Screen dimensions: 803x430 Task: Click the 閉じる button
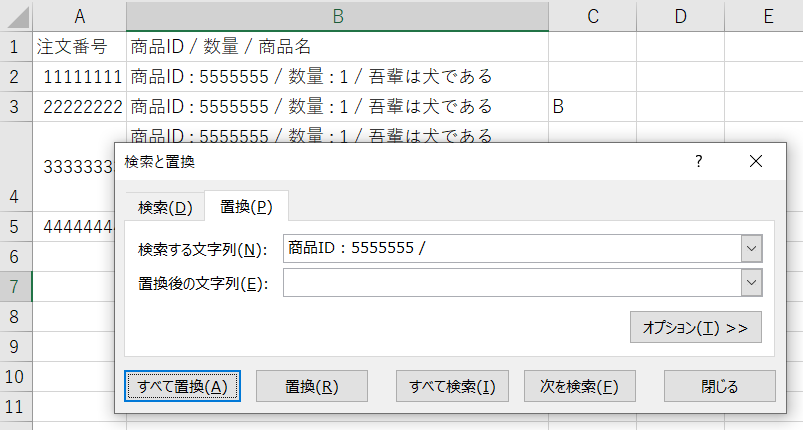click(720, 386)
